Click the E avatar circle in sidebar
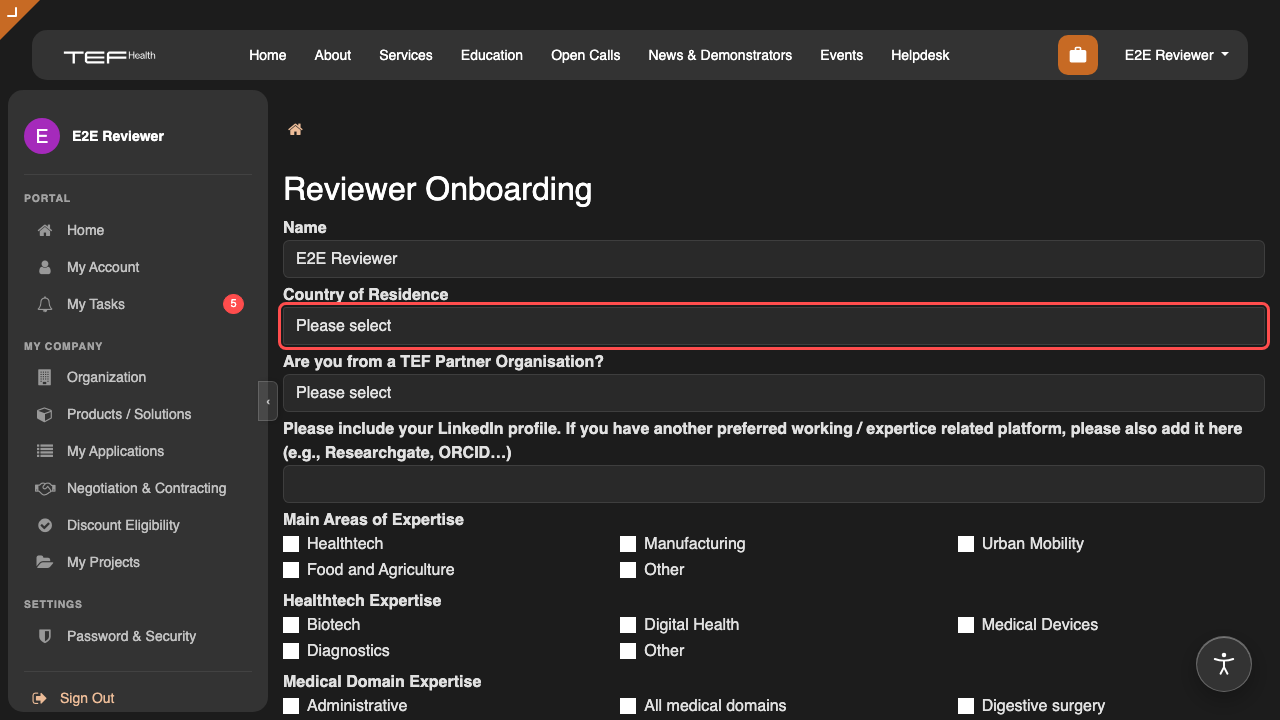Image resolution: width=1280 pixels, height=720 pixels. [42, 136]
